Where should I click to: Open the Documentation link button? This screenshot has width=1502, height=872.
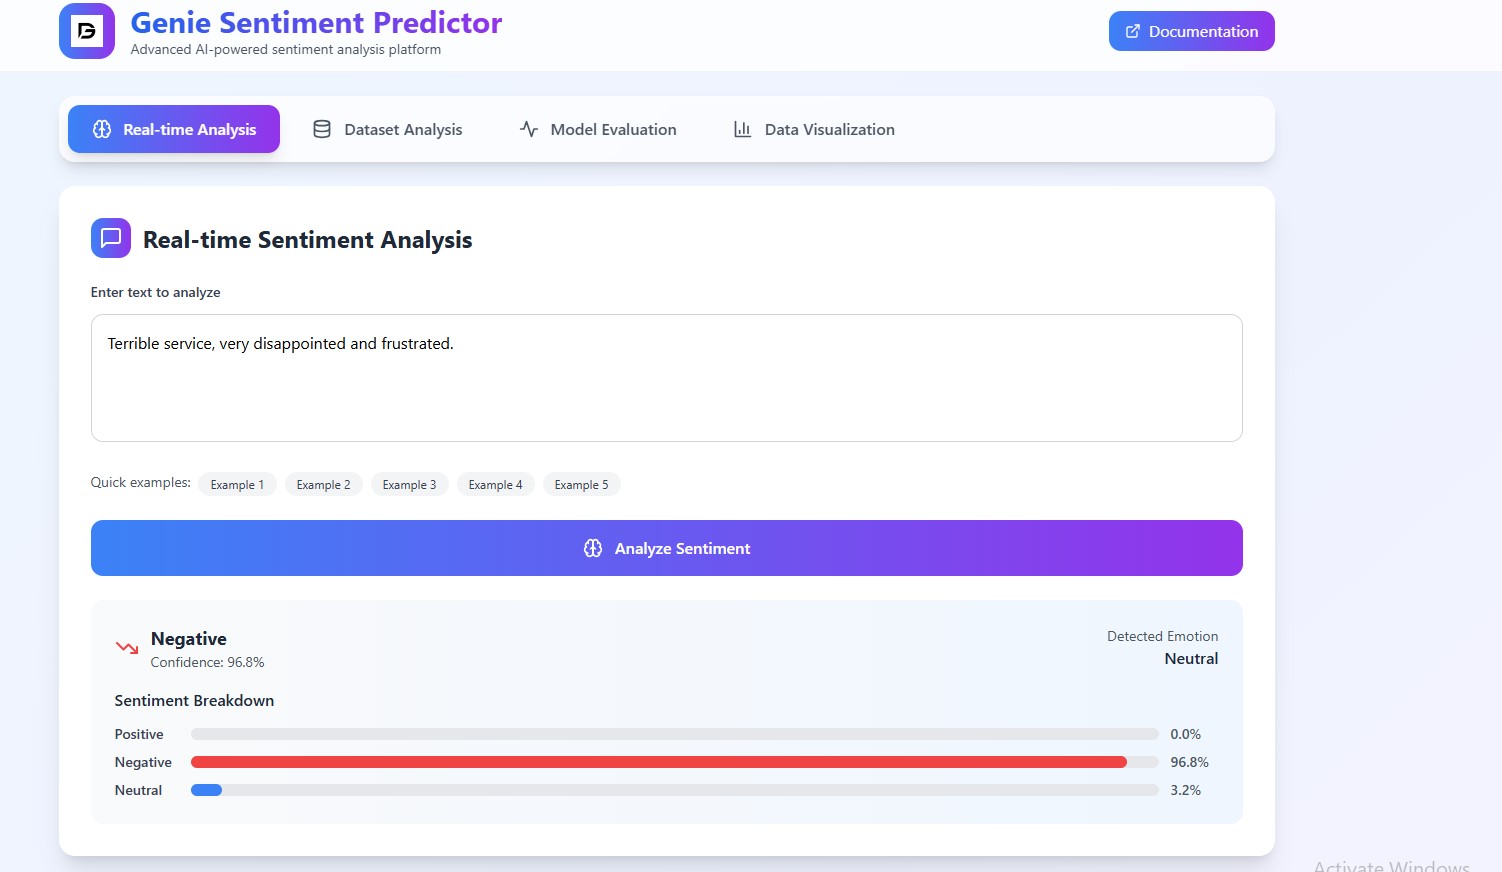click(1192, 31)
